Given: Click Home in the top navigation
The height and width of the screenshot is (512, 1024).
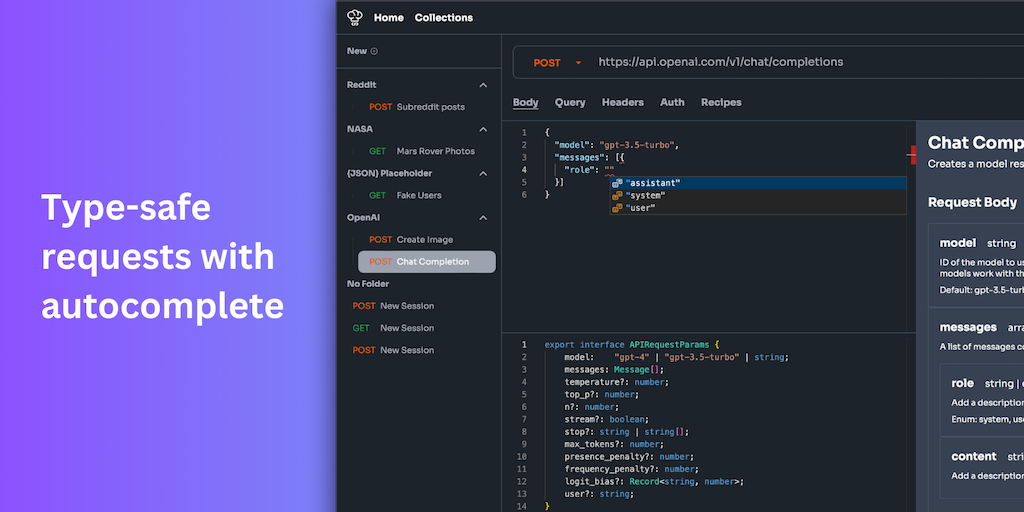Looking at the screenshot, I should 388,17.
